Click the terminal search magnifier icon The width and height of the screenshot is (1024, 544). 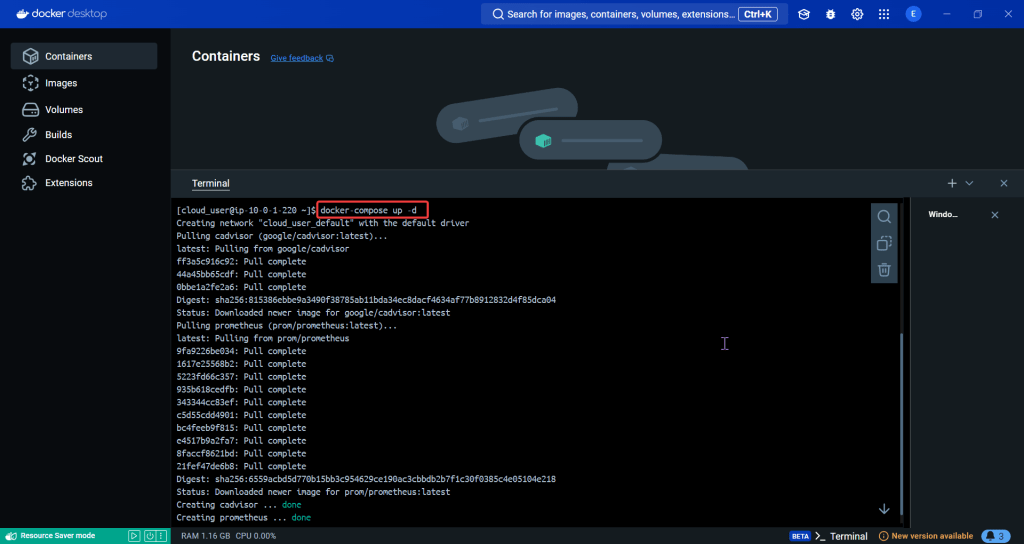pos(884,217)
